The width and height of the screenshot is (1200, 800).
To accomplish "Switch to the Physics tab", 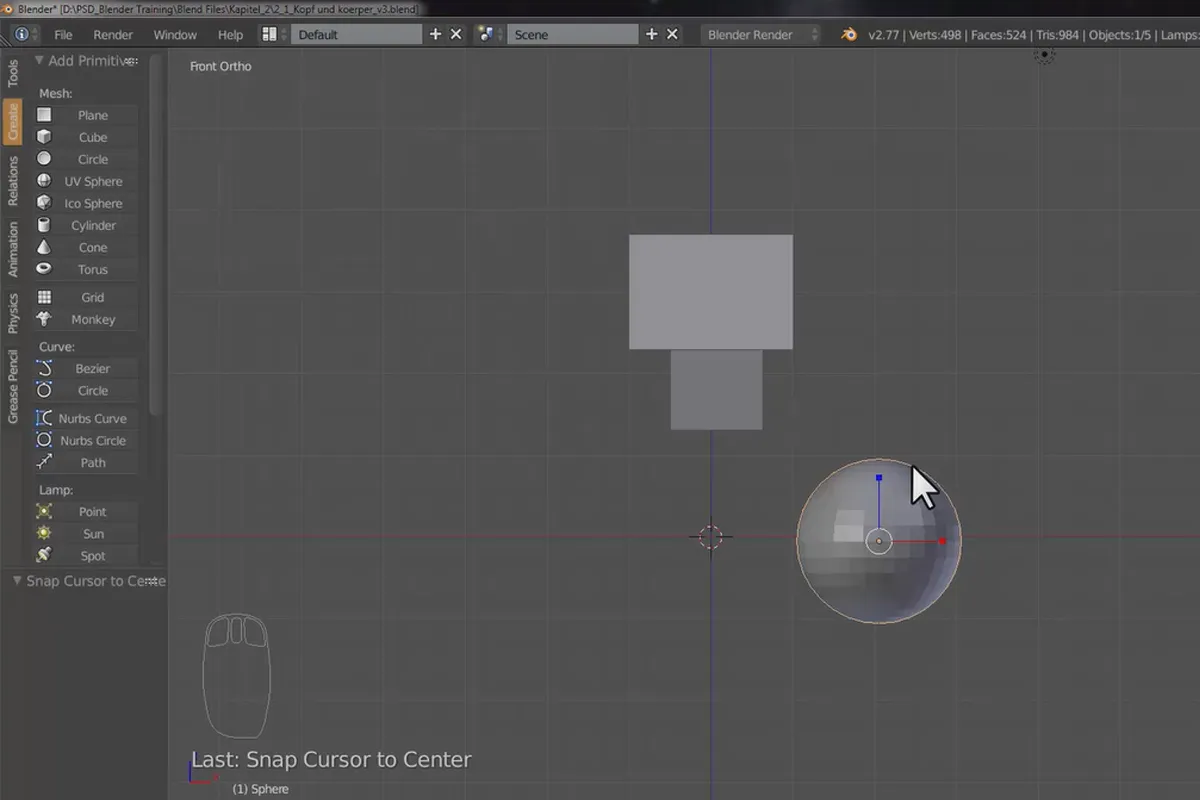I will (x=13, y=313).
